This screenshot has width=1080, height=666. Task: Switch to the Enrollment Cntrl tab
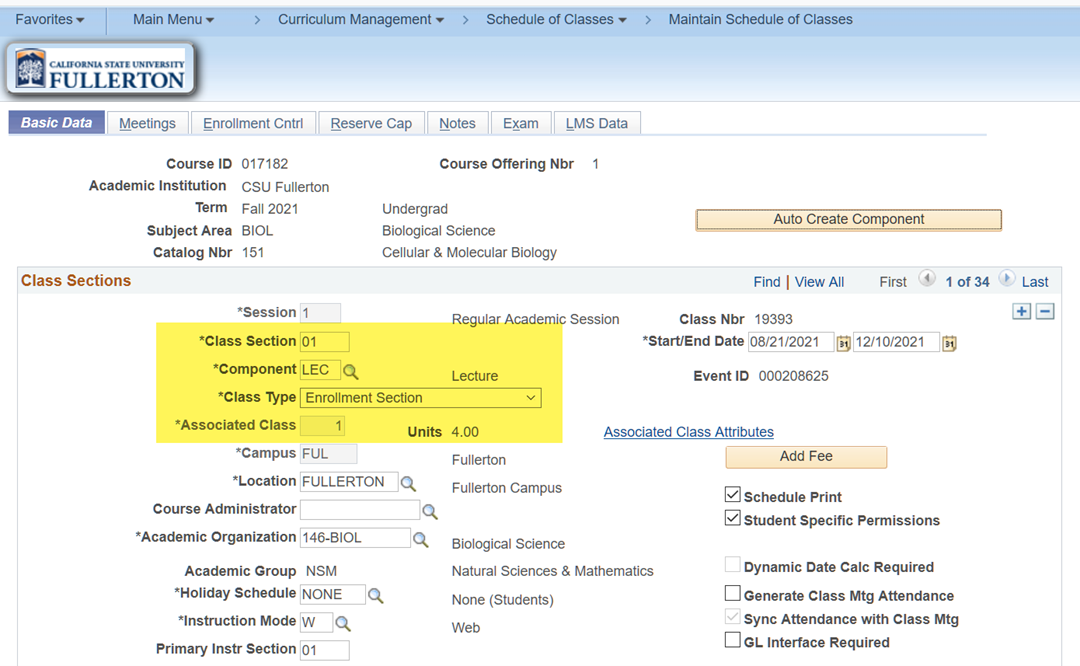tap(253, 123)
